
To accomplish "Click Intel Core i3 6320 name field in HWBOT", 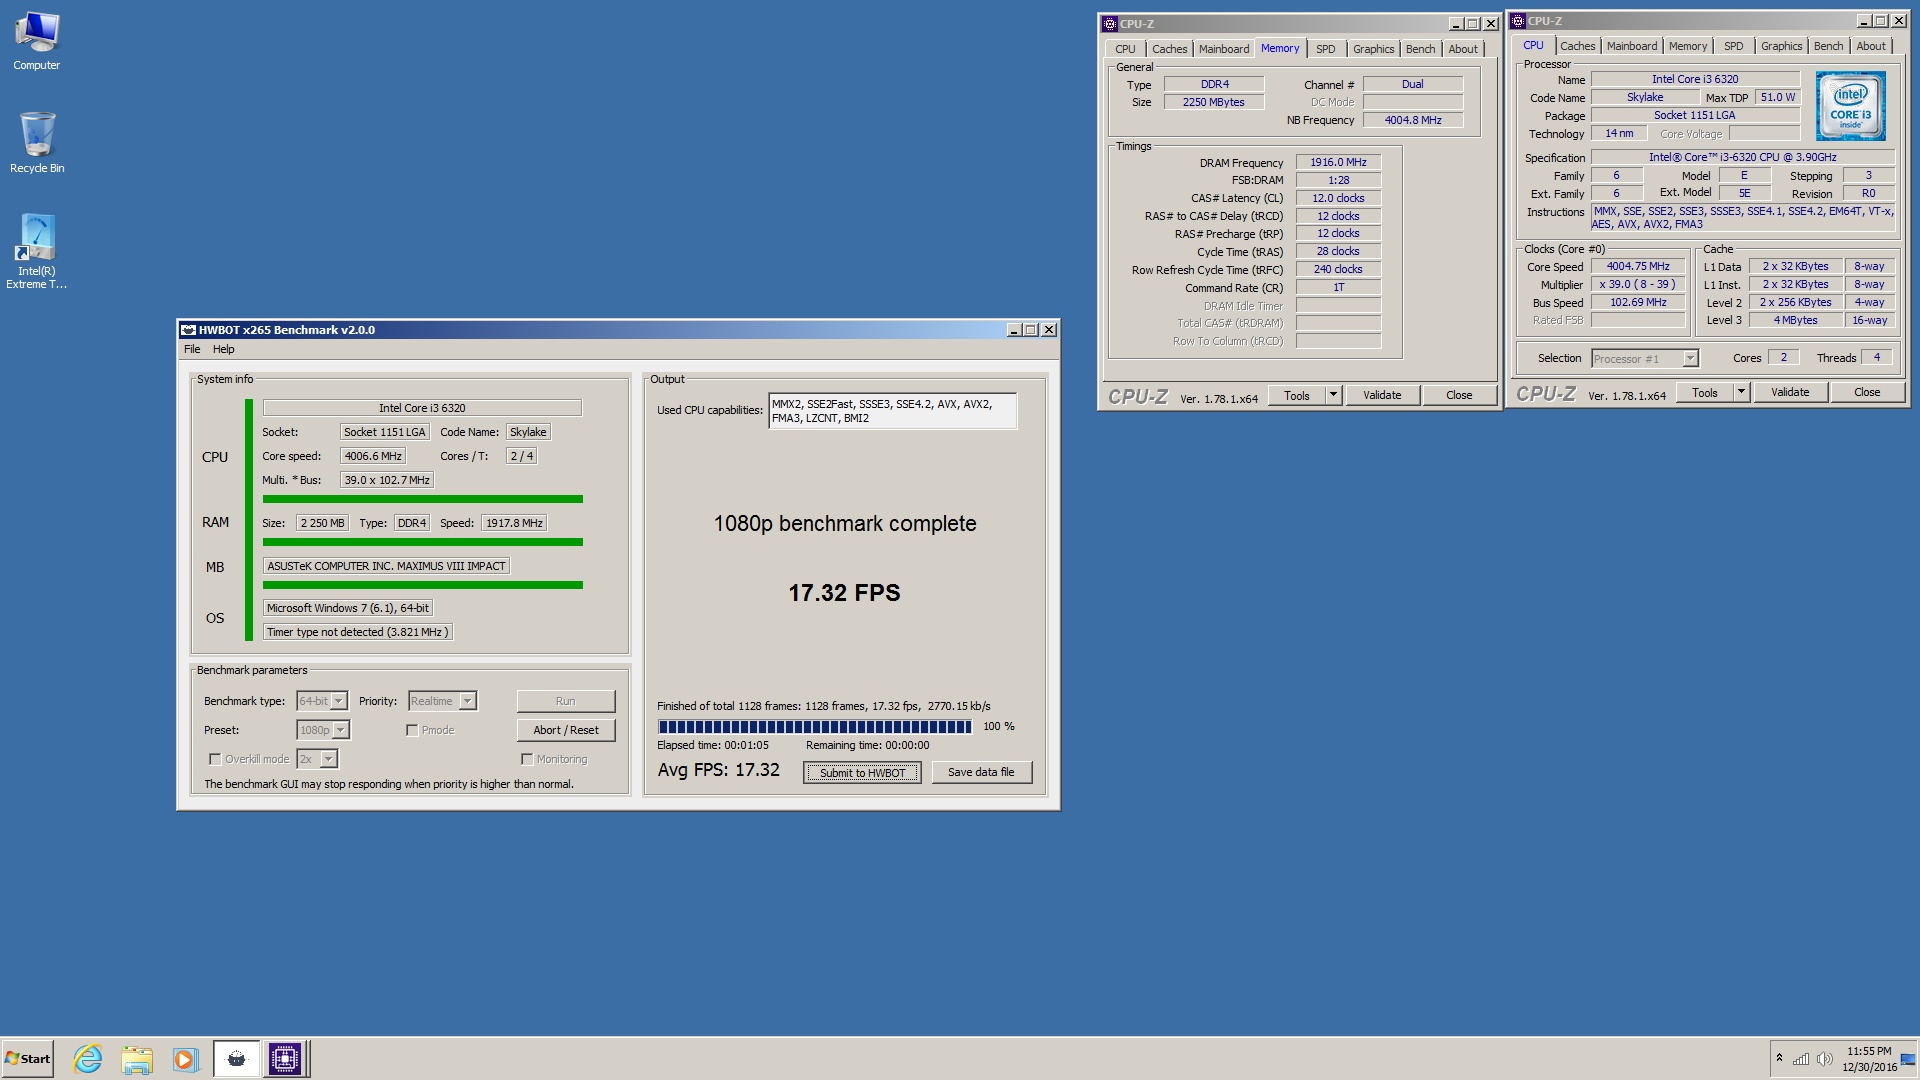I will (x=422, y=408).
